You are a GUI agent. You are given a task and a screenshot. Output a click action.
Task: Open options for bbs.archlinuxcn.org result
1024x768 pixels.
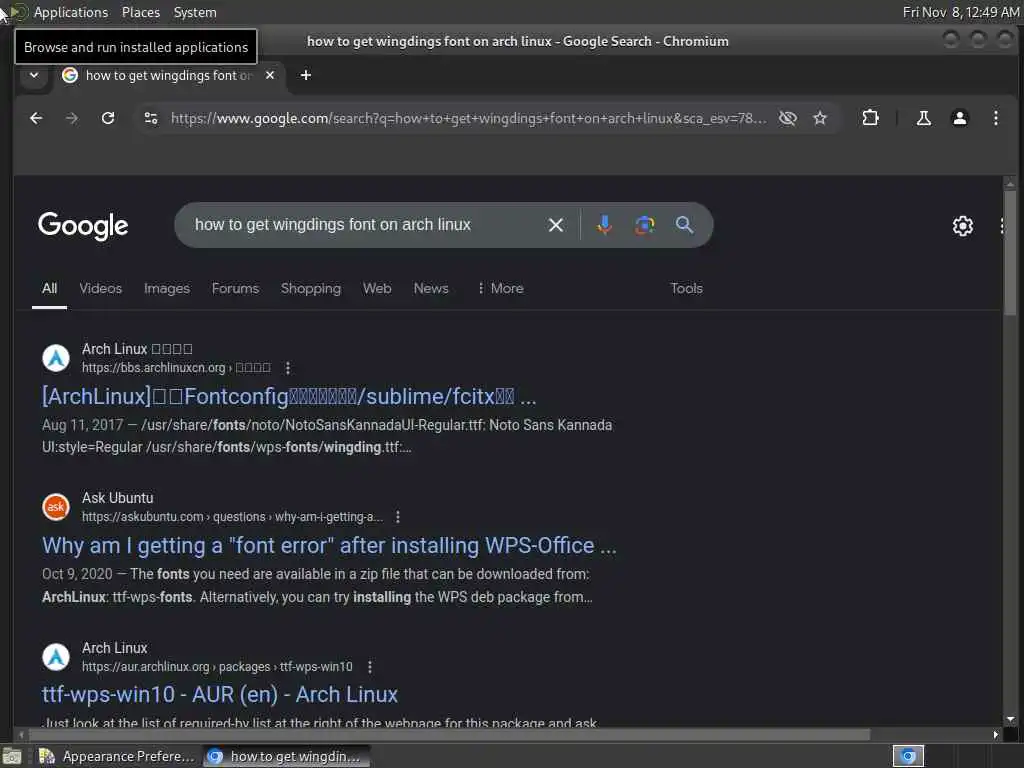[288, 368]
